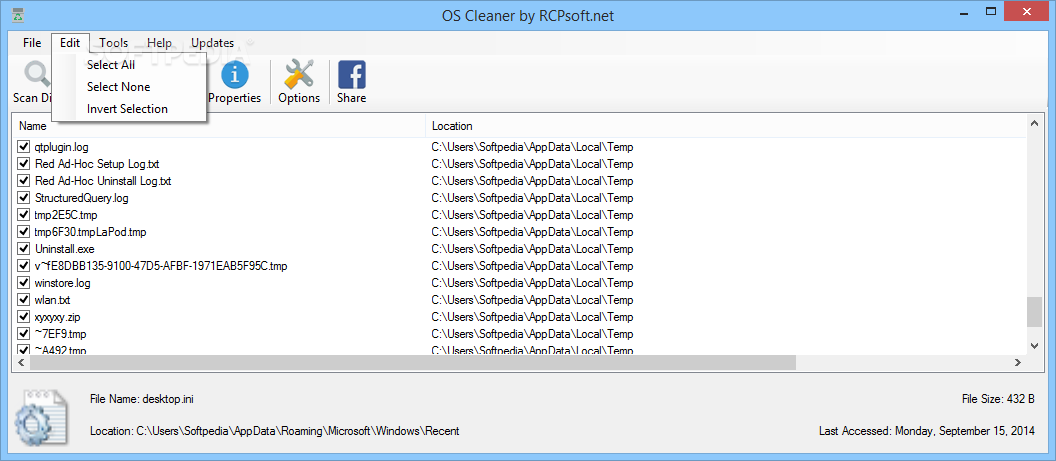Uncheck Red Ad-Hoc Setup Log.txt checkbox
The width and height of the screenshot is (1056, 461).
coord(24,164)
